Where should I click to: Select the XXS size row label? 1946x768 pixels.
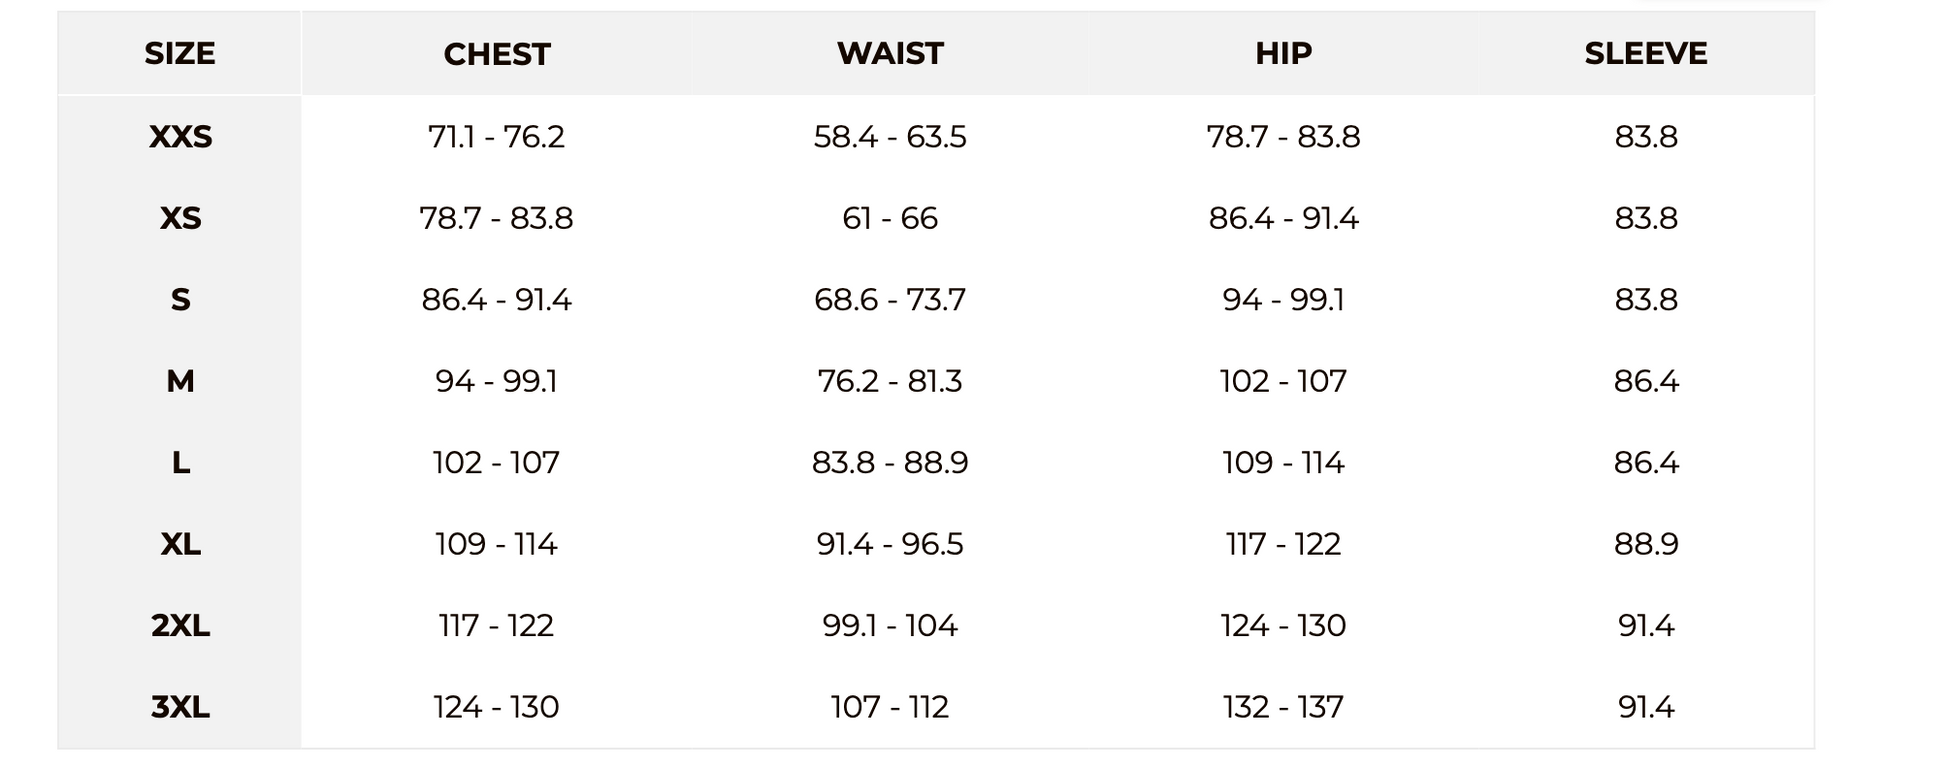(180, 137)
